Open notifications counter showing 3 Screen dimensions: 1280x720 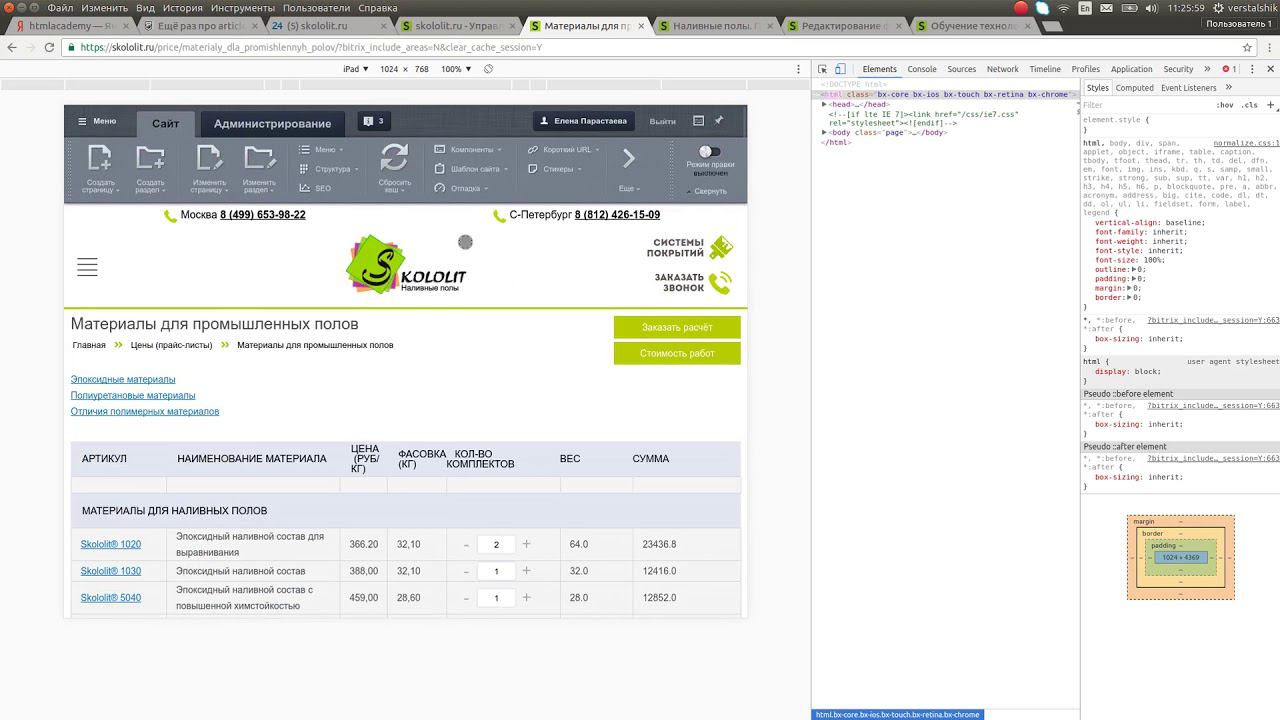[x=374, y=121]
